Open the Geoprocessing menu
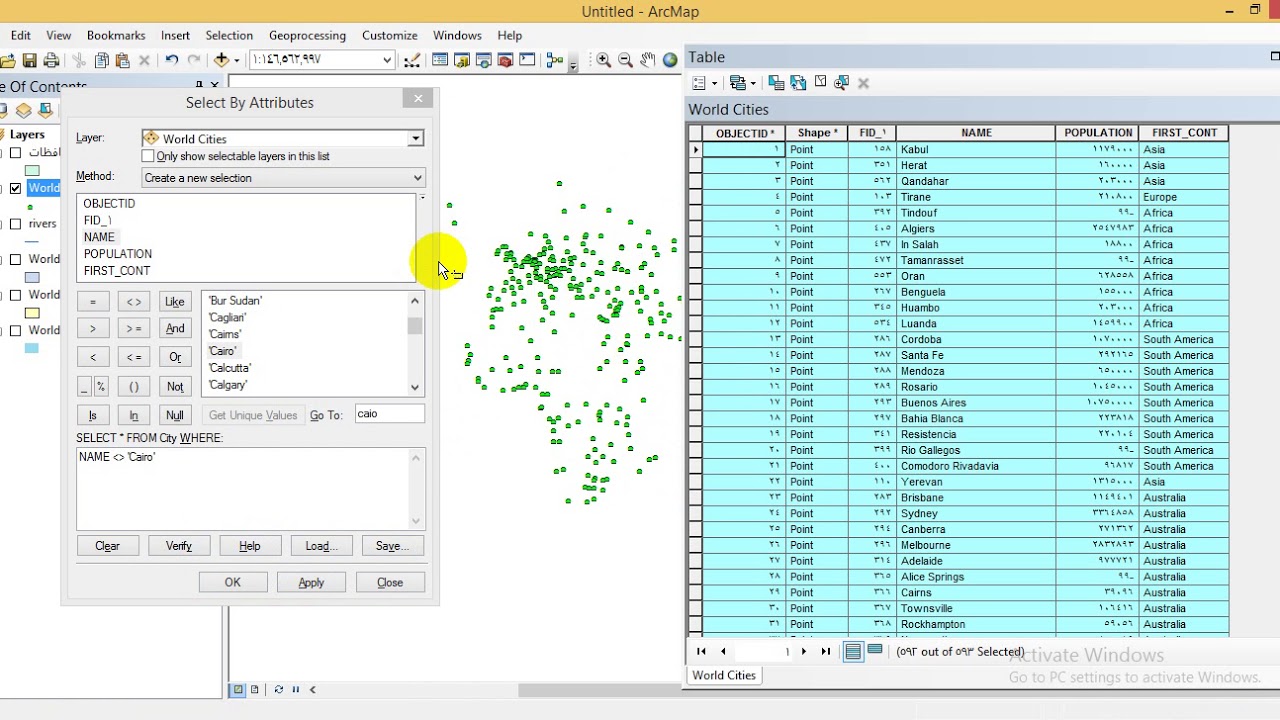 click(x=307, y=35)
